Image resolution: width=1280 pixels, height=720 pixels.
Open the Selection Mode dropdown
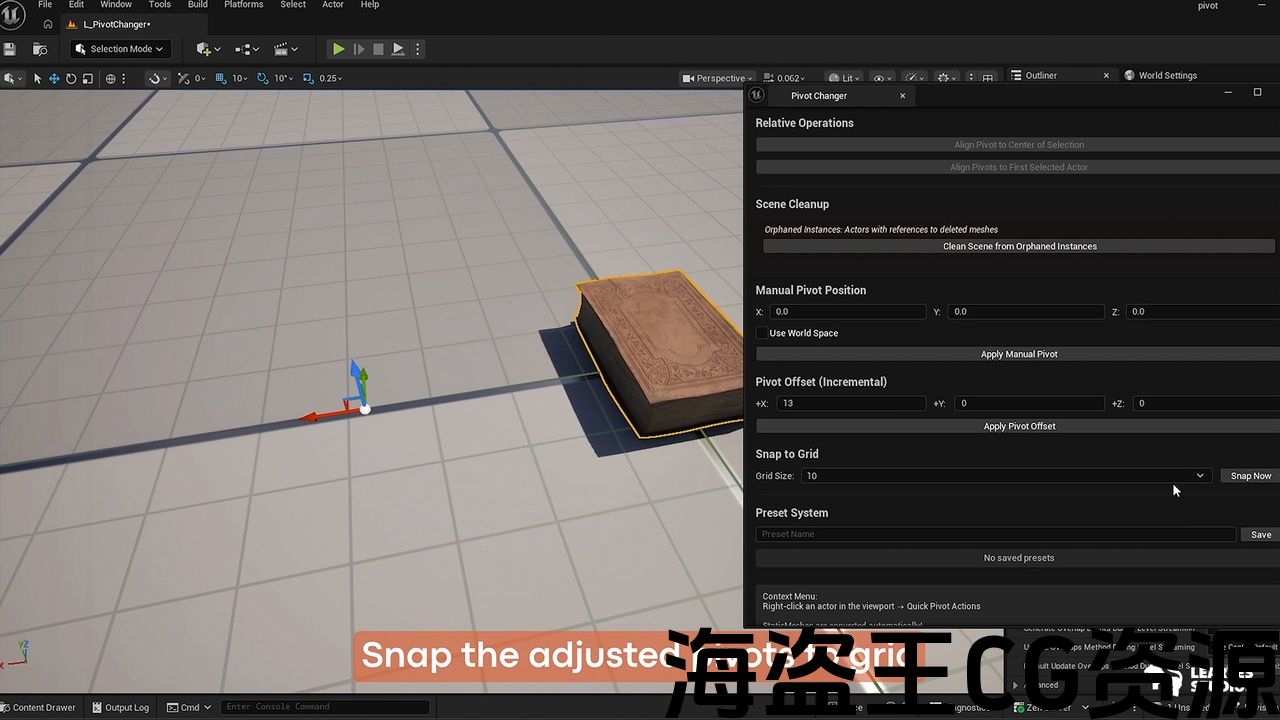[120, 49]
